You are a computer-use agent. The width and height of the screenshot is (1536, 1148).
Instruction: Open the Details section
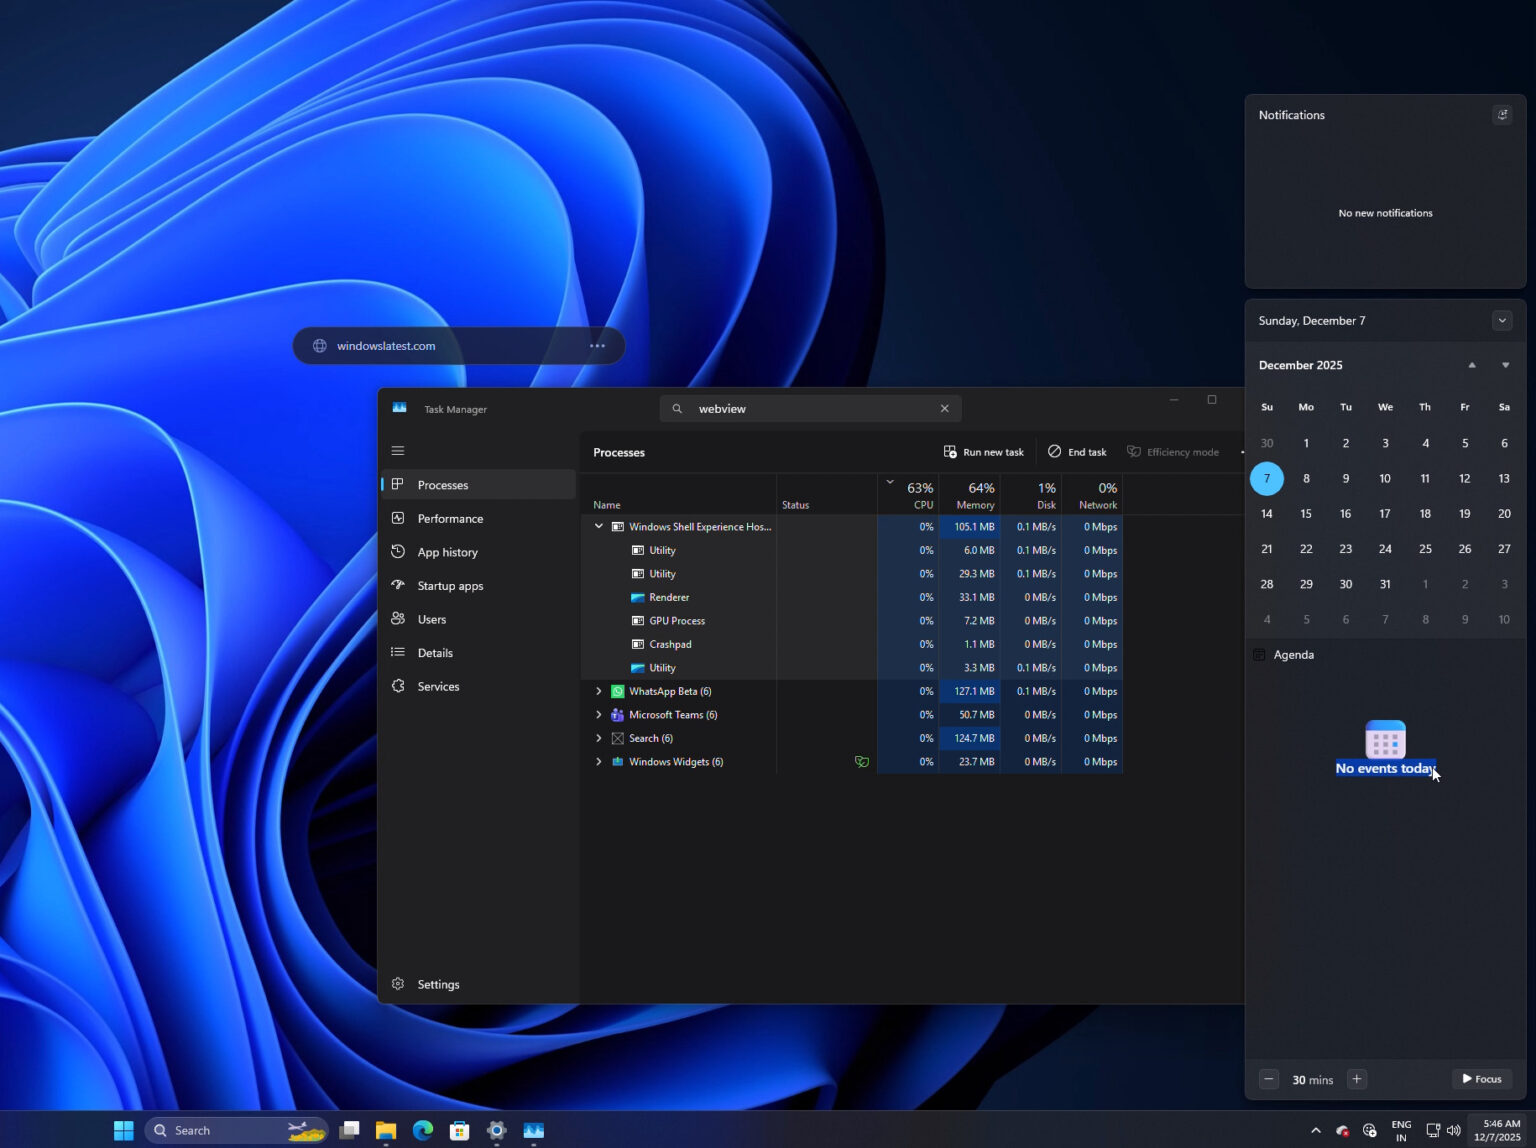[435, 652]
